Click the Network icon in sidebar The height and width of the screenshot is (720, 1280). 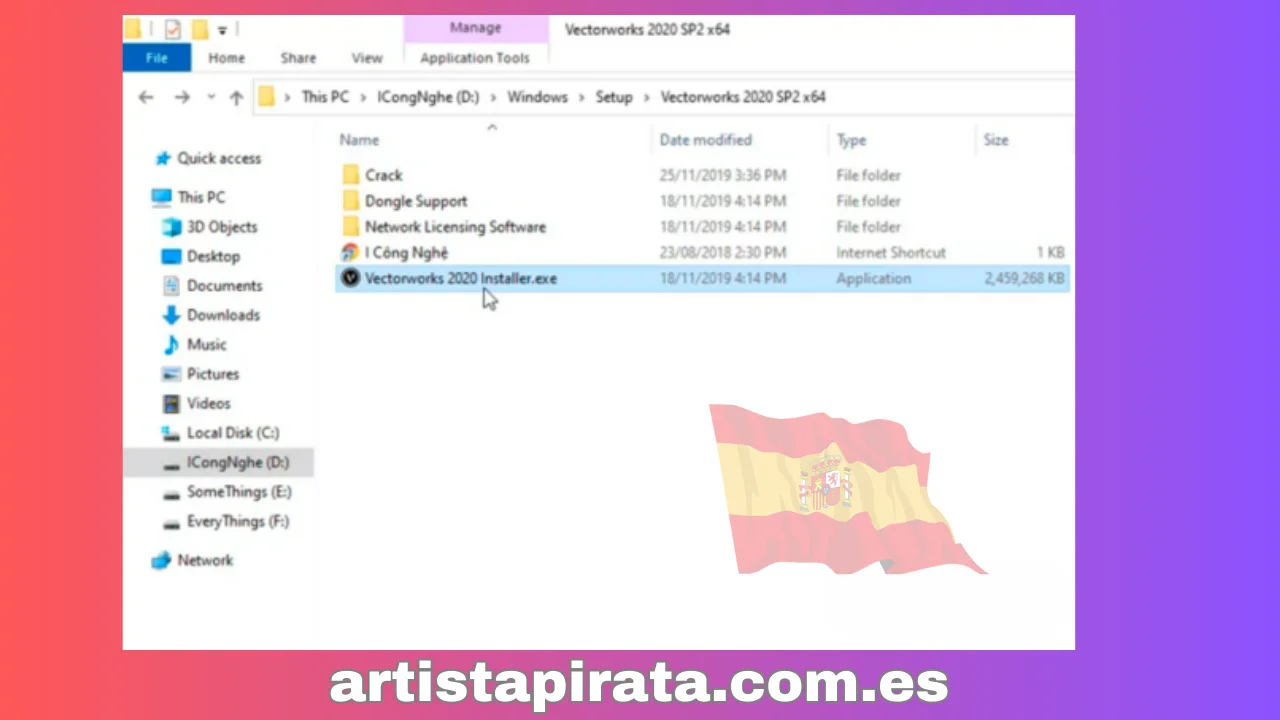[161, 561]
